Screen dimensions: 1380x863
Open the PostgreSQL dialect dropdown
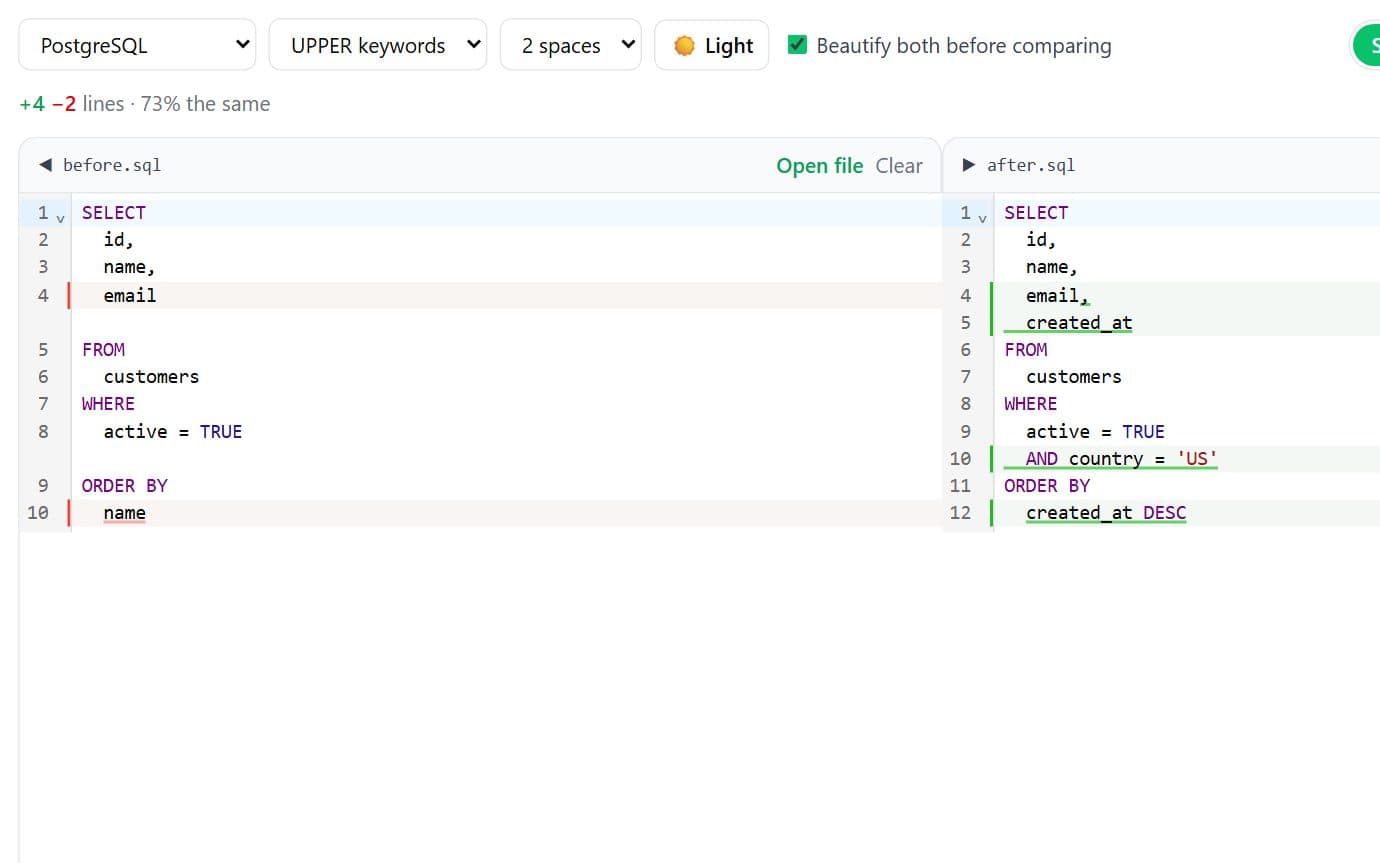tap(137, 45)
